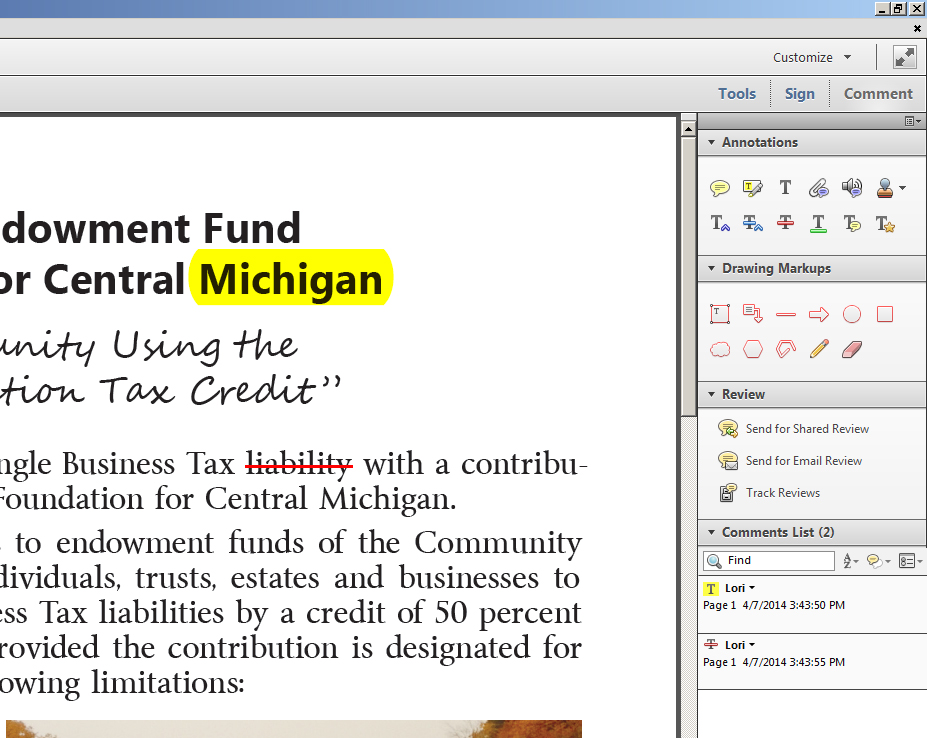Screen dimensions: 927x738
Task: Pick the Pencil drawing tool
Action: (x=819, y=349)
